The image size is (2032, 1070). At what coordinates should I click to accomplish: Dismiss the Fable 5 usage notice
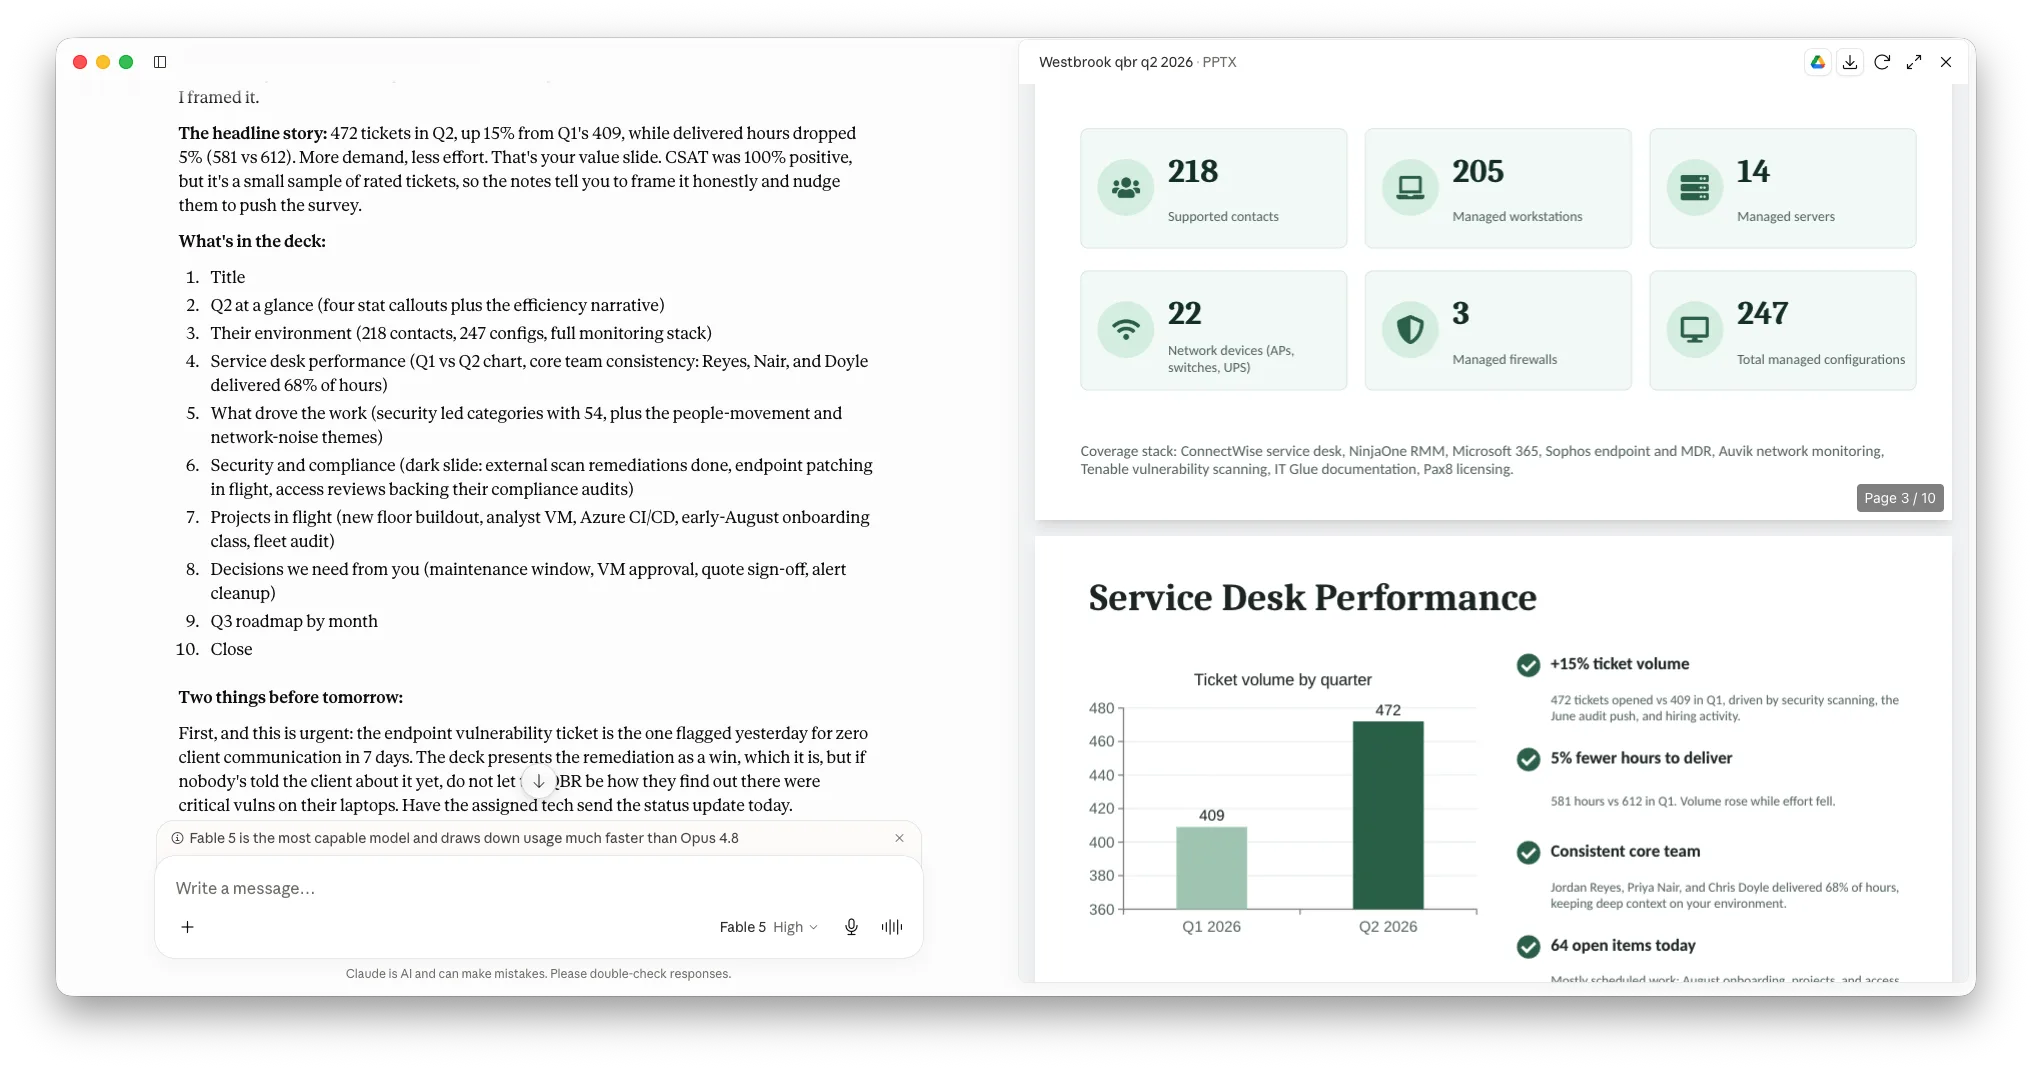(x=899, y=838)
